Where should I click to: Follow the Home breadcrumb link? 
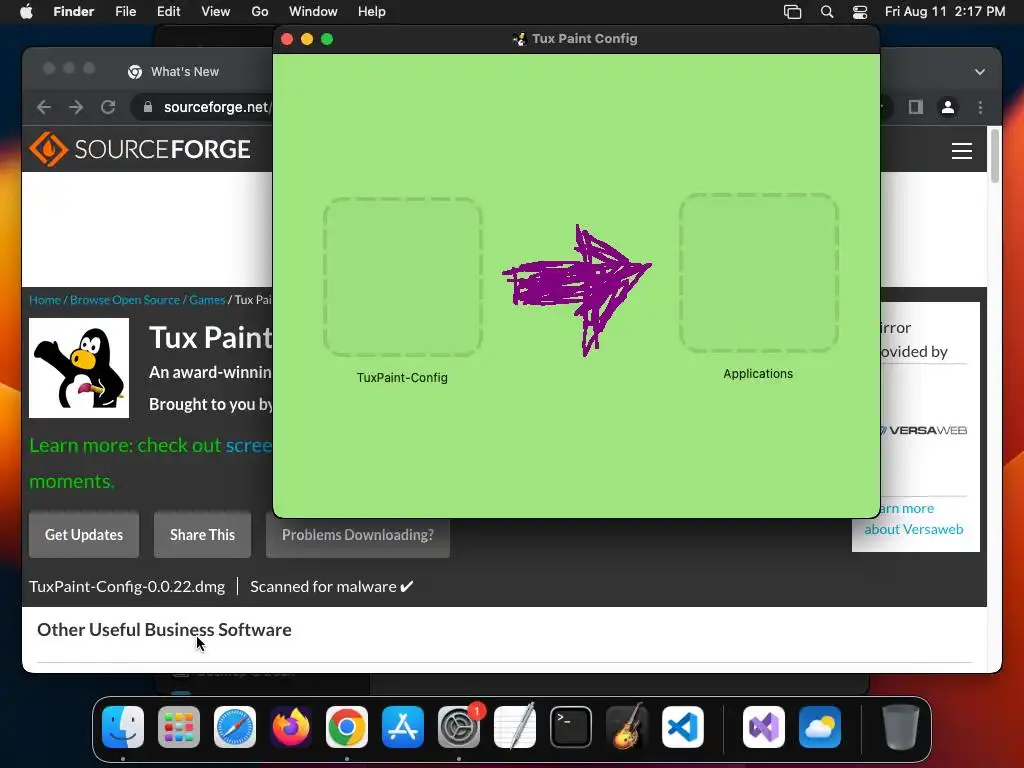pos(44,300)
